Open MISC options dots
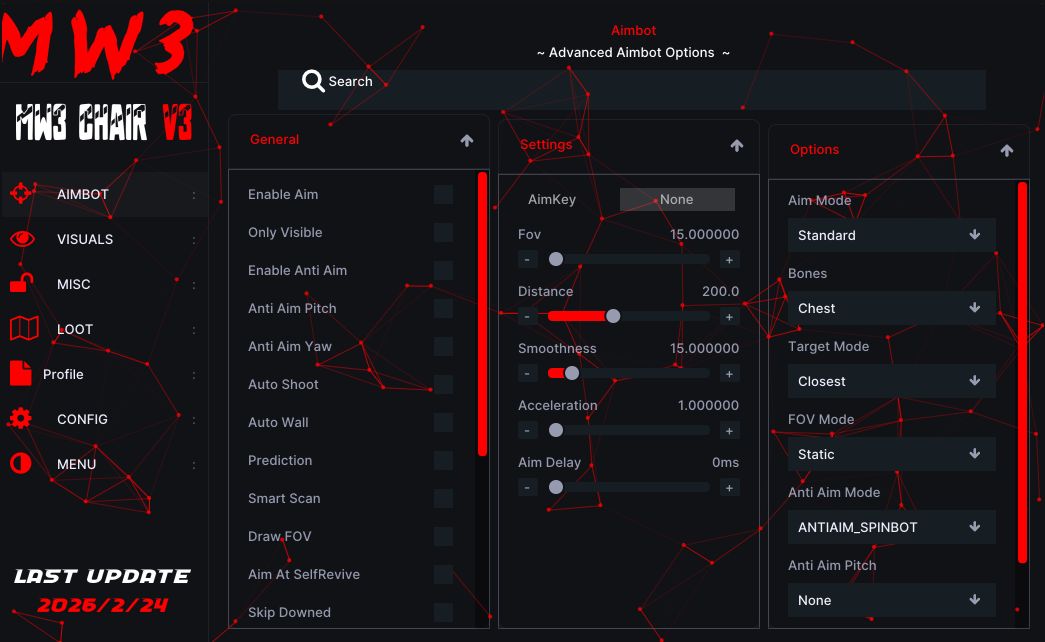Image resolution: width=1045 pixels, height=642 pixels. [x=194, y=285]
